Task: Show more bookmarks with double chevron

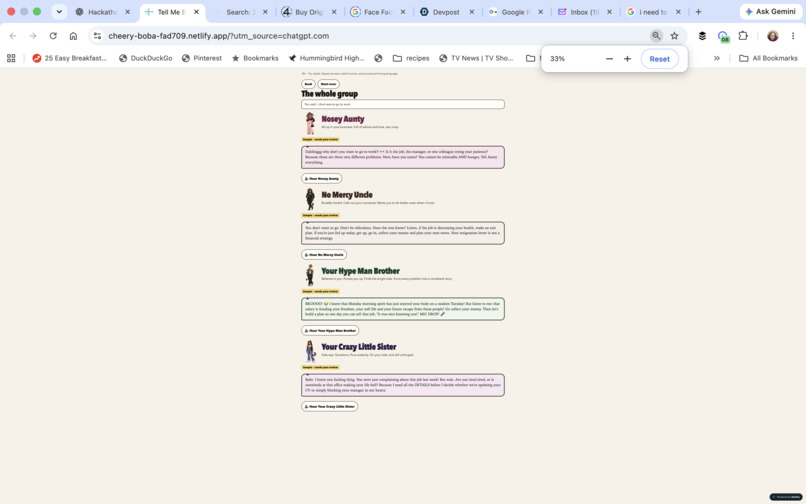Action: pos(717,58)
